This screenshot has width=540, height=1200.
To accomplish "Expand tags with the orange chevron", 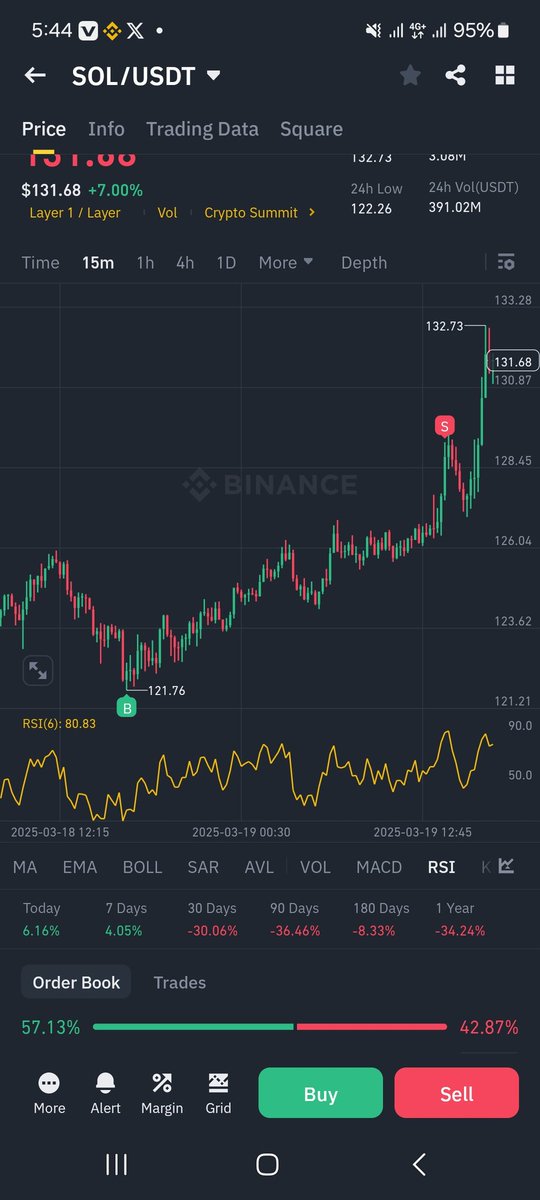I will 312,213.
